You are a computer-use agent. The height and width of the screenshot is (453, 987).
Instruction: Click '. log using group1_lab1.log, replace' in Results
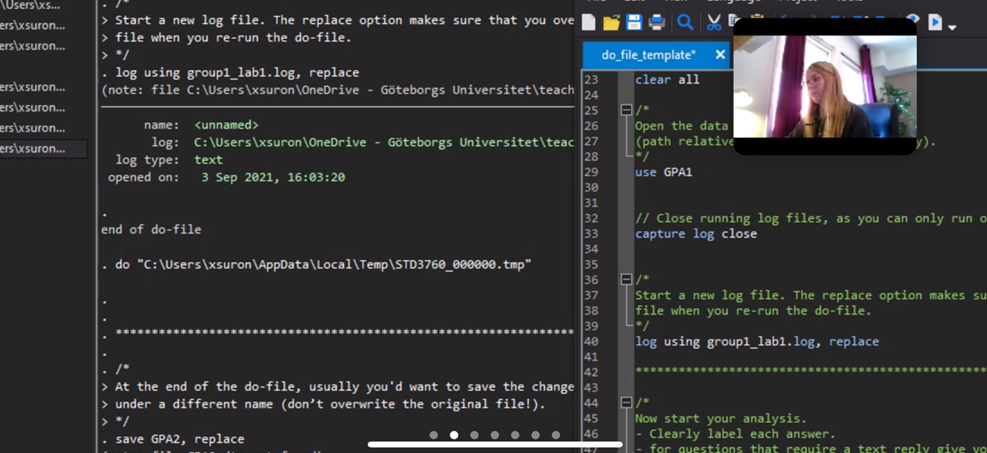[x=230, y=72]
